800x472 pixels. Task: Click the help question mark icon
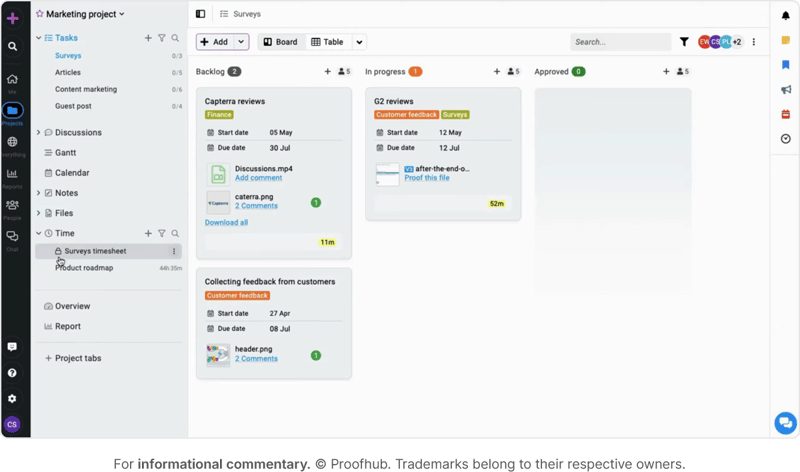12,373
